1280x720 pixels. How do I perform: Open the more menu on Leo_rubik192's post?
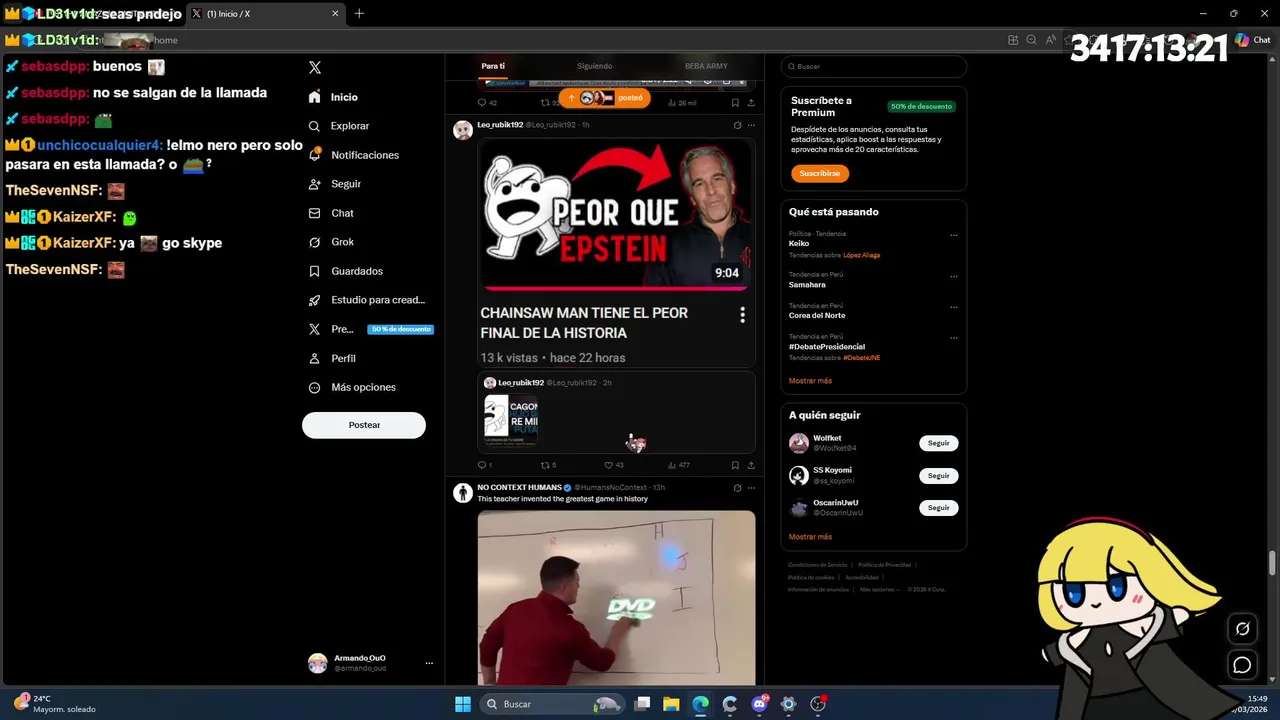click(751, 125)
